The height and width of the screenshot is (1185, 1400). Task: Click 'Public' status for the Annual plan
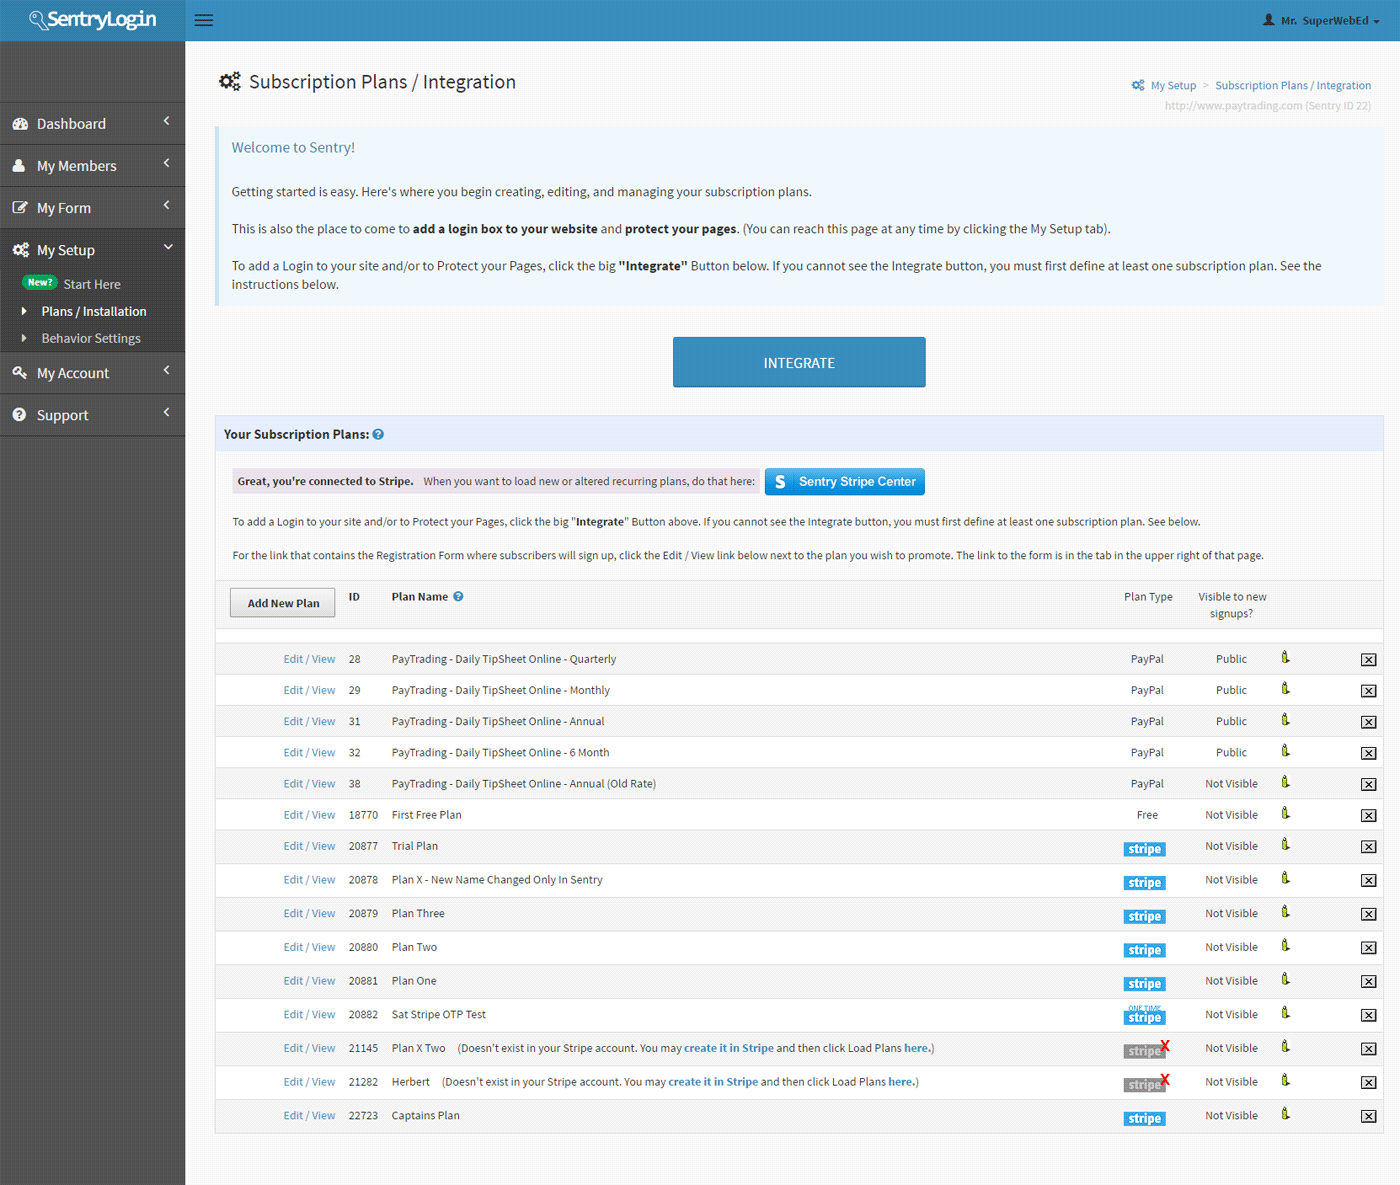[1231, 722]
